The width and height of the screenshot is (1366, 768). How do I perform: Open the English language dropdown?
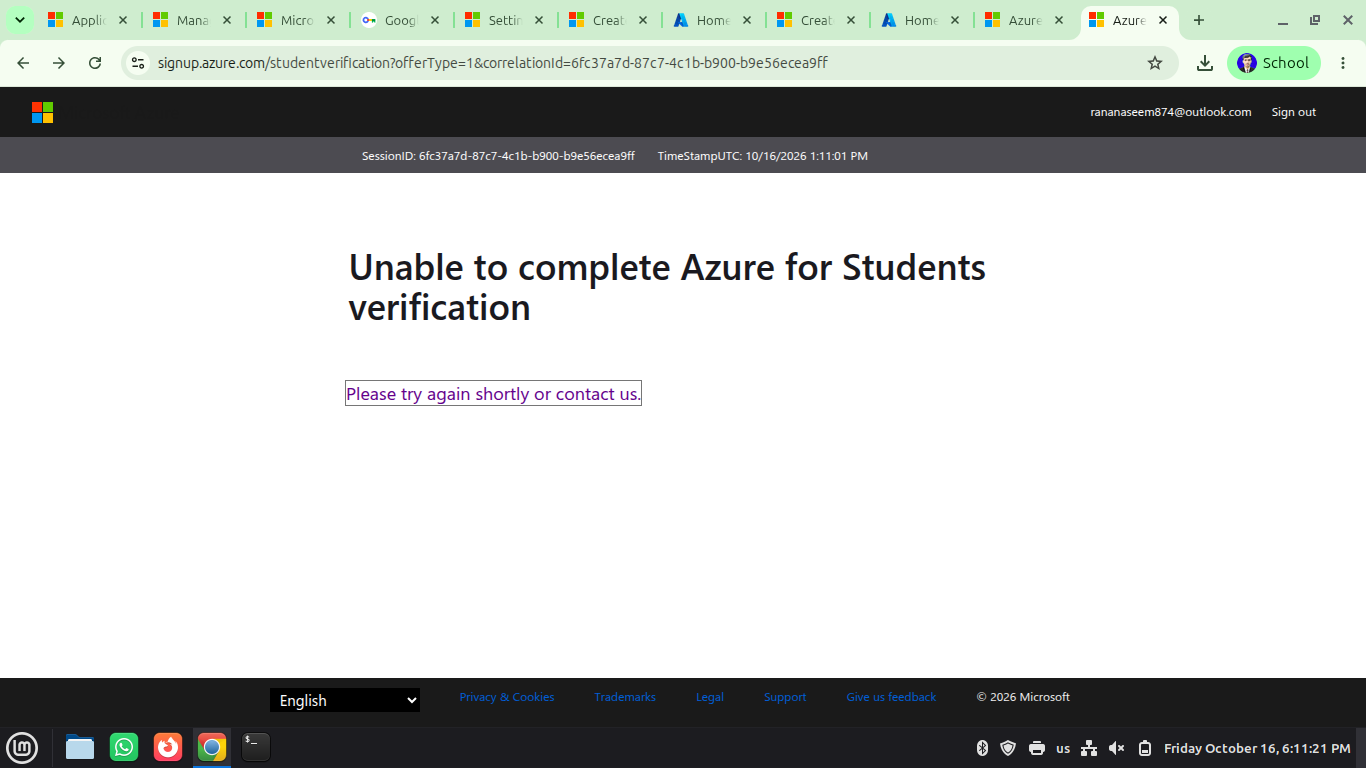point(345,700)
